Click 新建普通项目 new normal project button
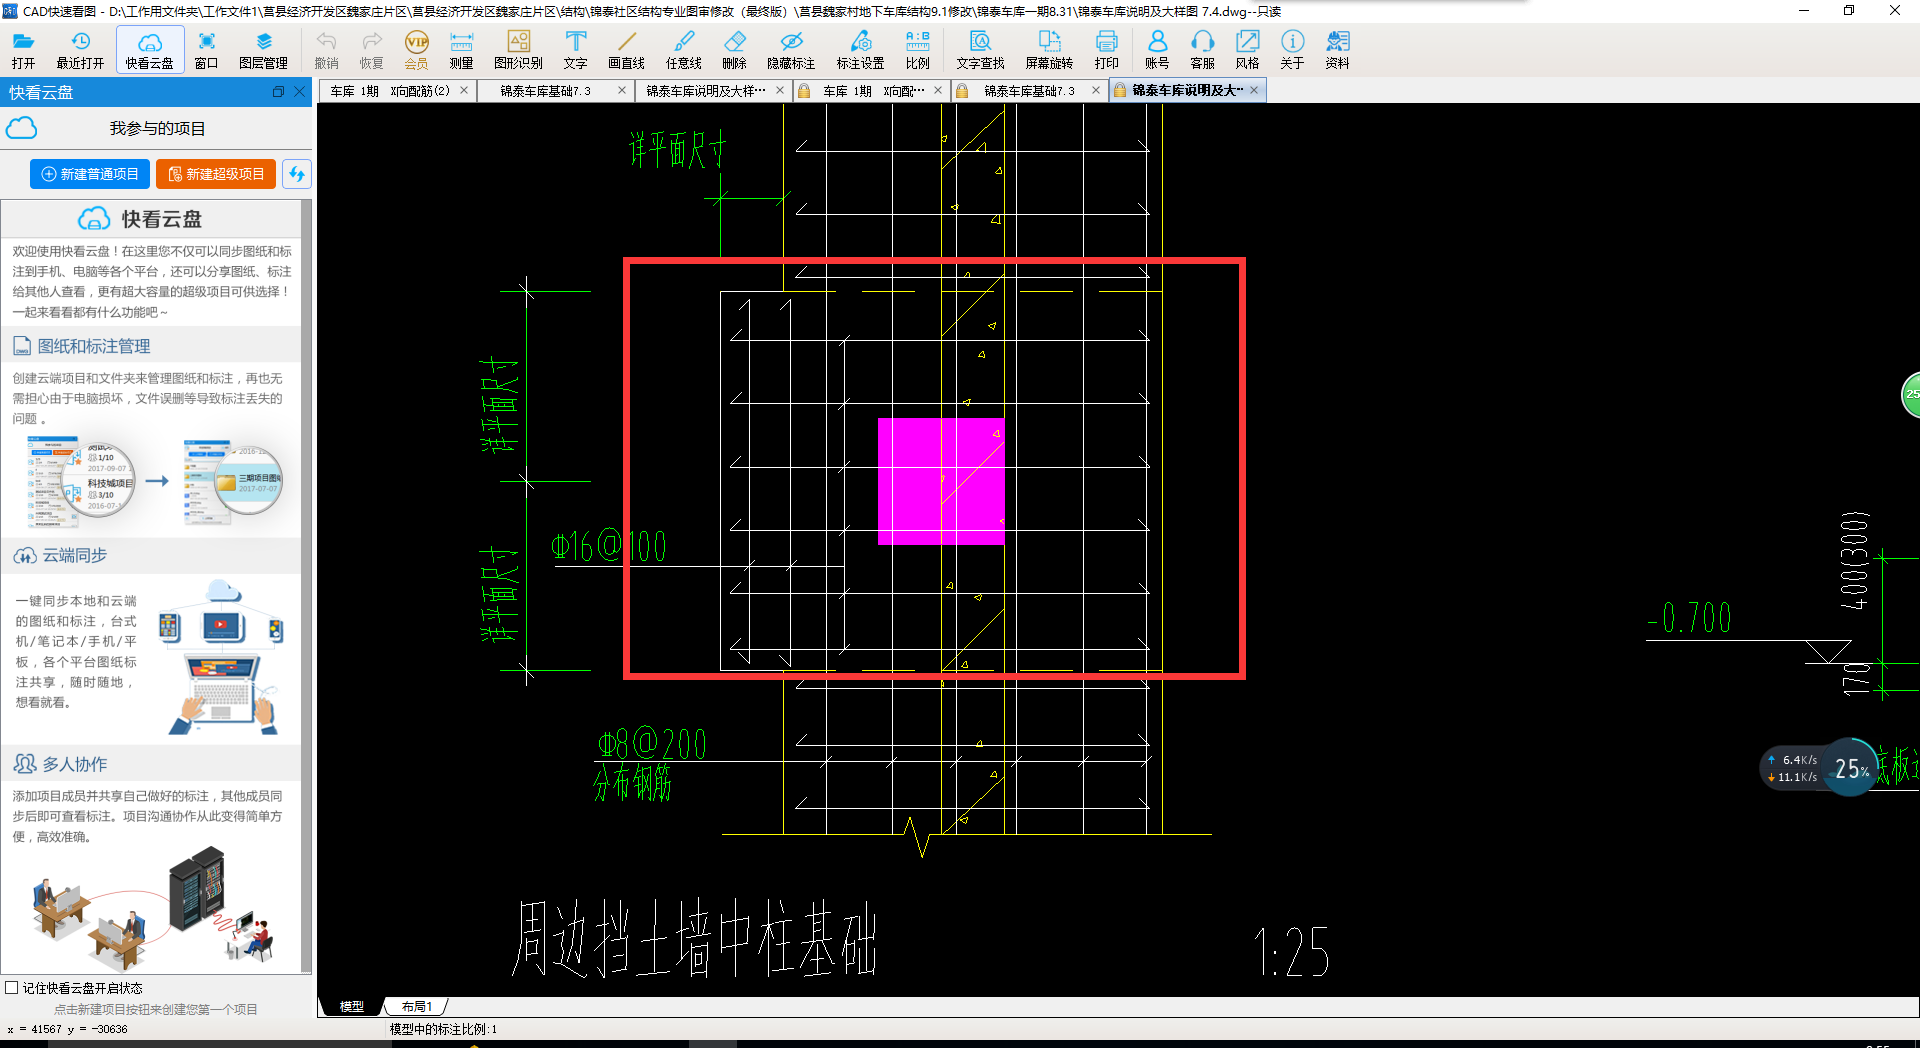Image resolution: width=1920 pixels, height=1048 pixels. [x=90, y=174]
